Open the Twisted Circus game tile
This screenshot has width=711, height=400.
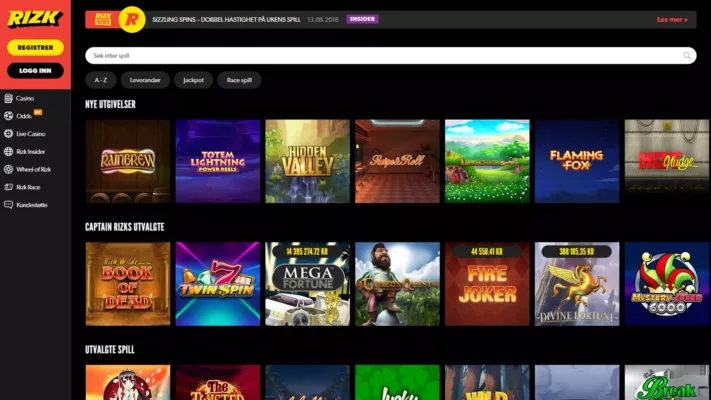click(x=218, y=382)
